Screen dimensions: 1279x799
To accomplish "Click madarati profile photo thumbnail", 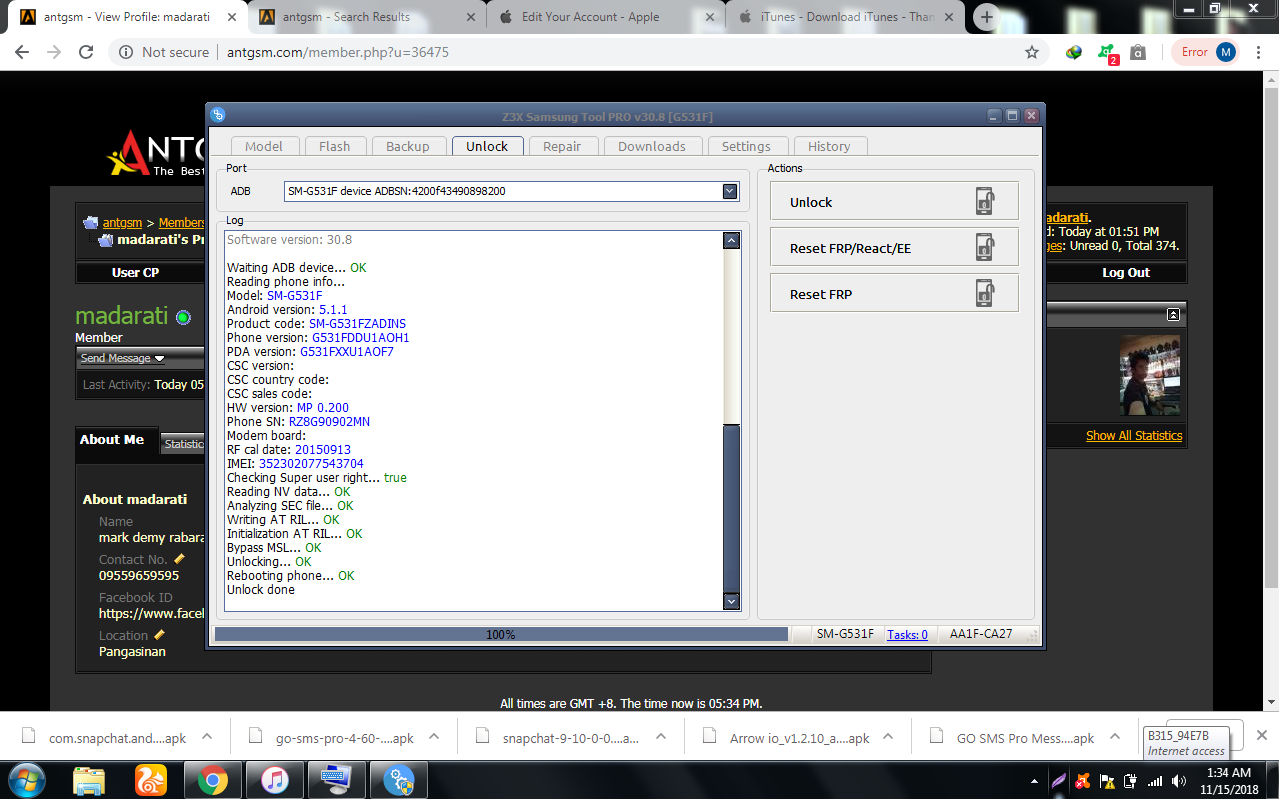I will click(x=1150, y=375).
